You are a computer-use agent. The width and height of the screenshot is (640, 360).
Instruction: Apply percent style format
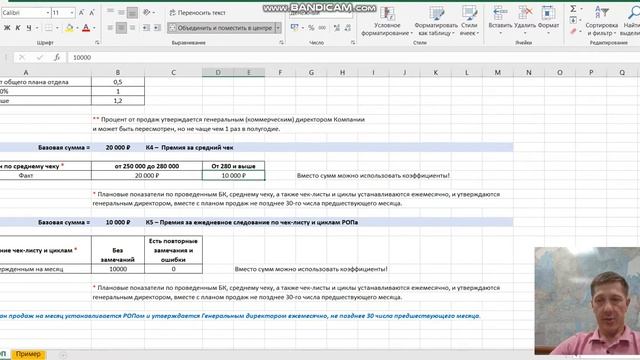click(x=311, y=28)
